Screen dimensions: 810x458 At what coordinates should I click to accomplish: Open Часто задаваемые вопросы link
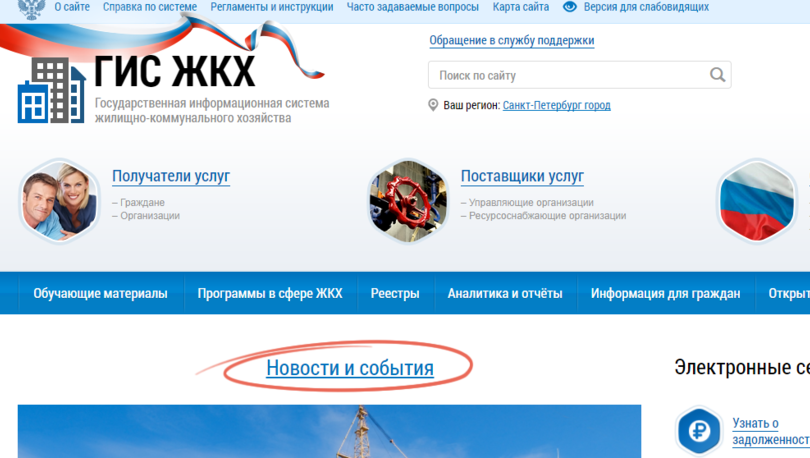(413, 7)
